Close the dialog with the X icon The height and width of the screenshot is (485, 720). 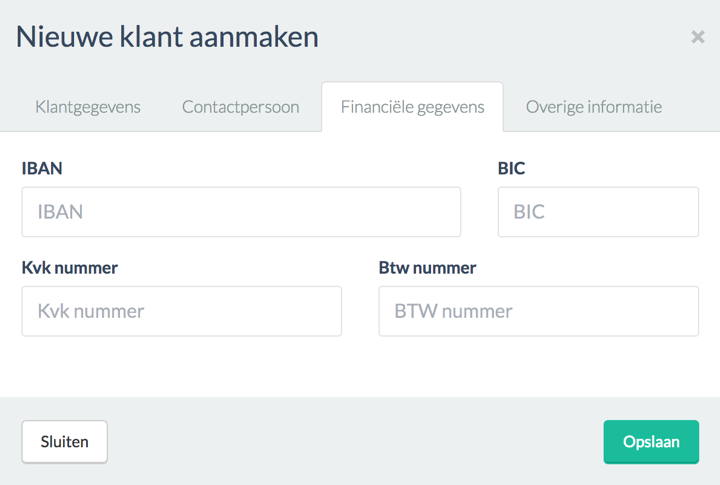tap(697, 37)
